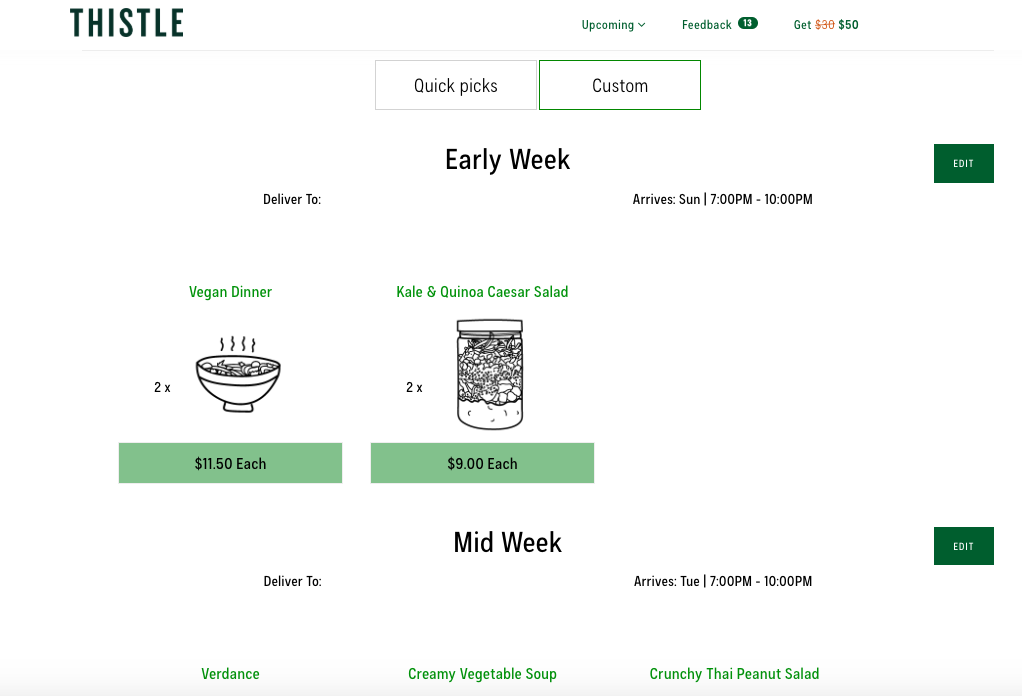Viewport: 1022px width, 696px height.
Task: Click the THISTLE logo
Action: click(126, 23)
